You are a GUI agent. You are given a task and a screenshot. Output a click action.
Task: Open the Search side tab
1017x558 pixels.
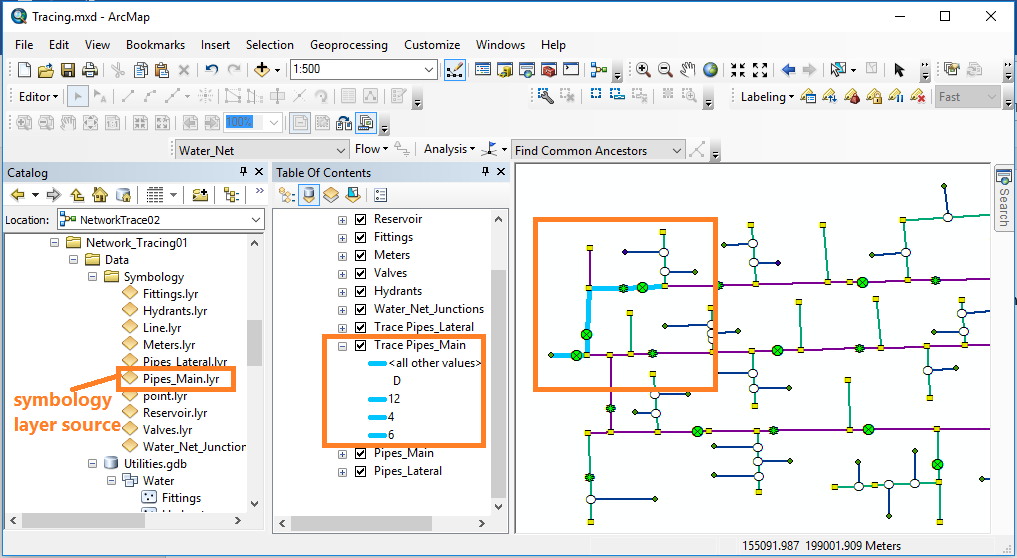[1004, 199]
